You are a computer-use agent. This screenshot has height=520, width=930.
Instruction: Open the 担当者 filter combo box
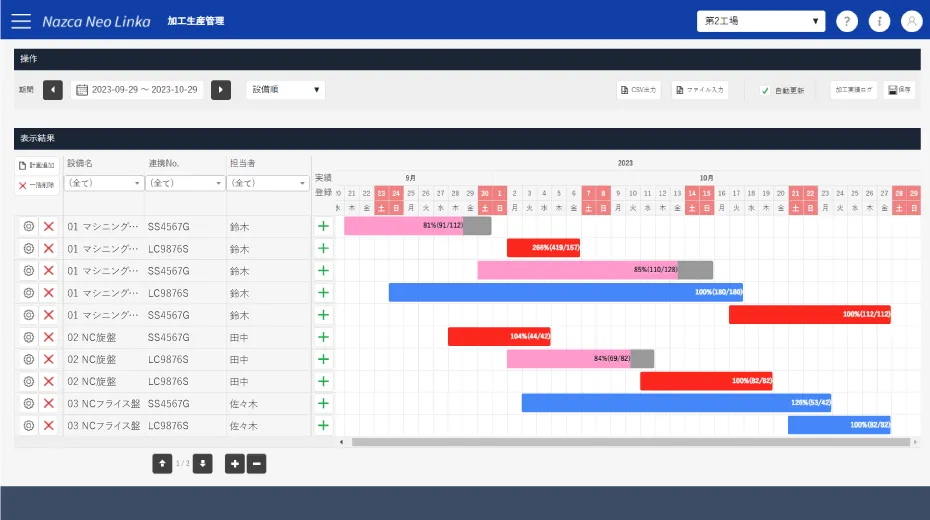[268, 183]
